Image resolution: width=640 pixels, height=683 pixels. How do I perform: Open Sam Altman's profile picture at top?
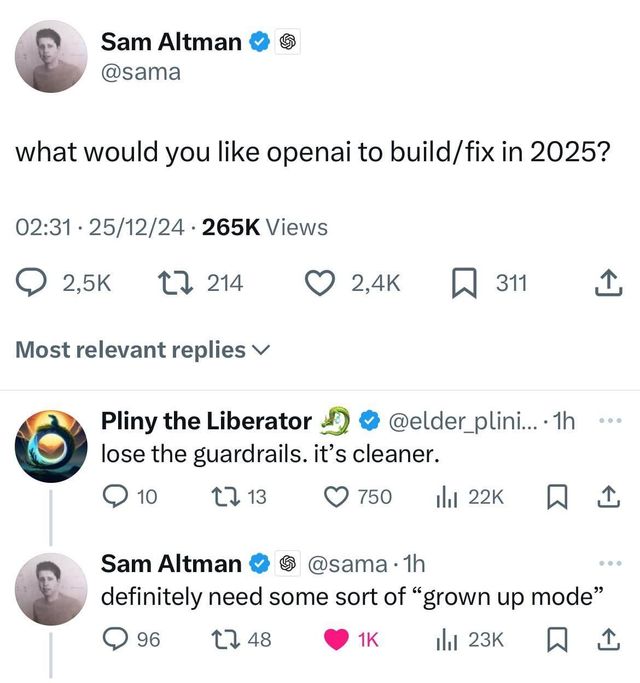[48, 56]
